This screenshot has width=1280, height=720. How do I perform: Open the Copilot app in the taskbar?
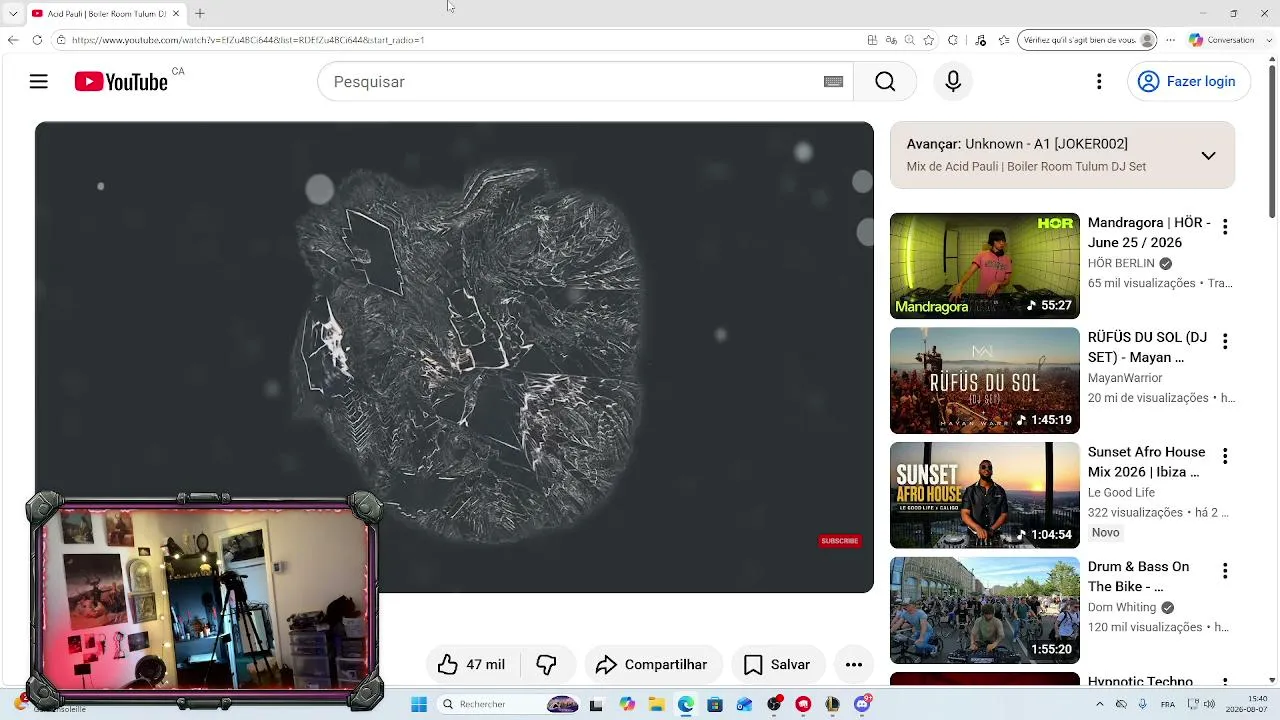627,704
